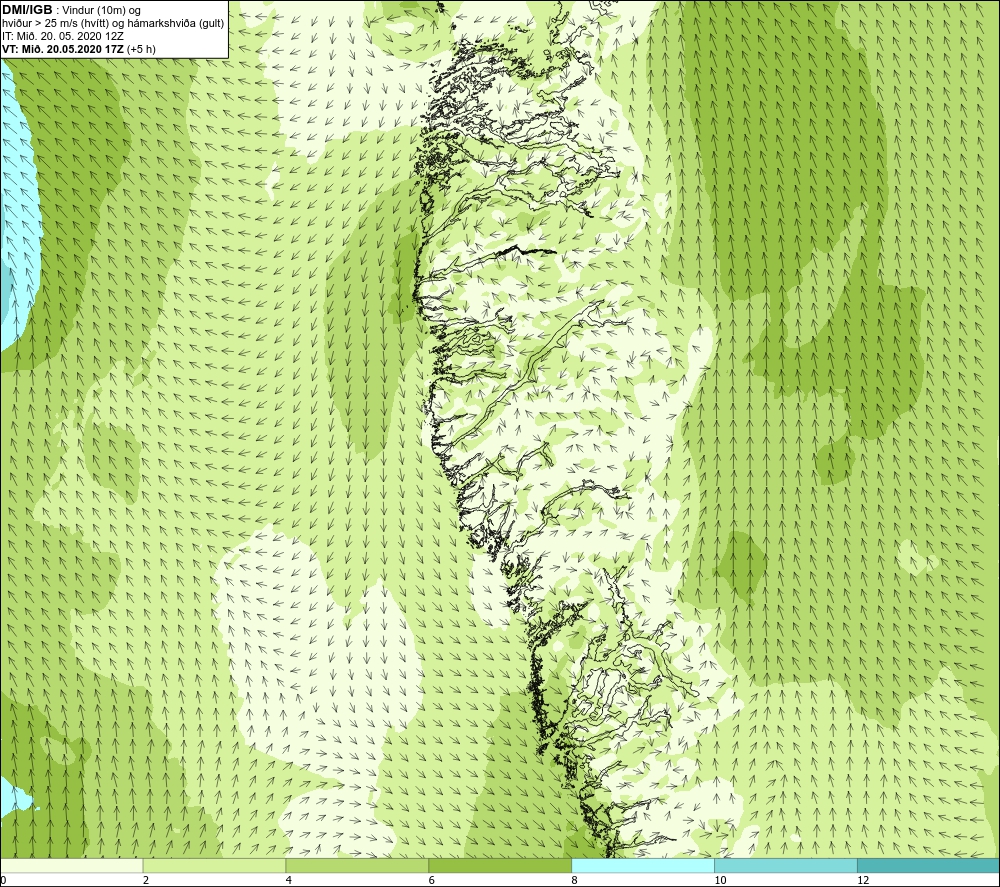This screenshot has height=887, width=1000.
Task: Click the scale label '4'
Action: pos(289,881)
